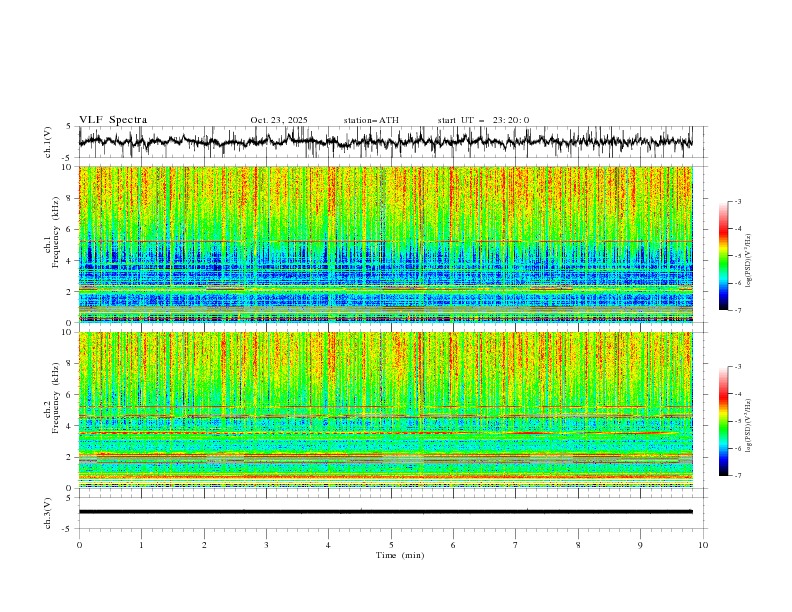The width and height of the screenshot is (792, 612).
Task: Click the "VLF Spectra" title text
Action: click(113, 120)
